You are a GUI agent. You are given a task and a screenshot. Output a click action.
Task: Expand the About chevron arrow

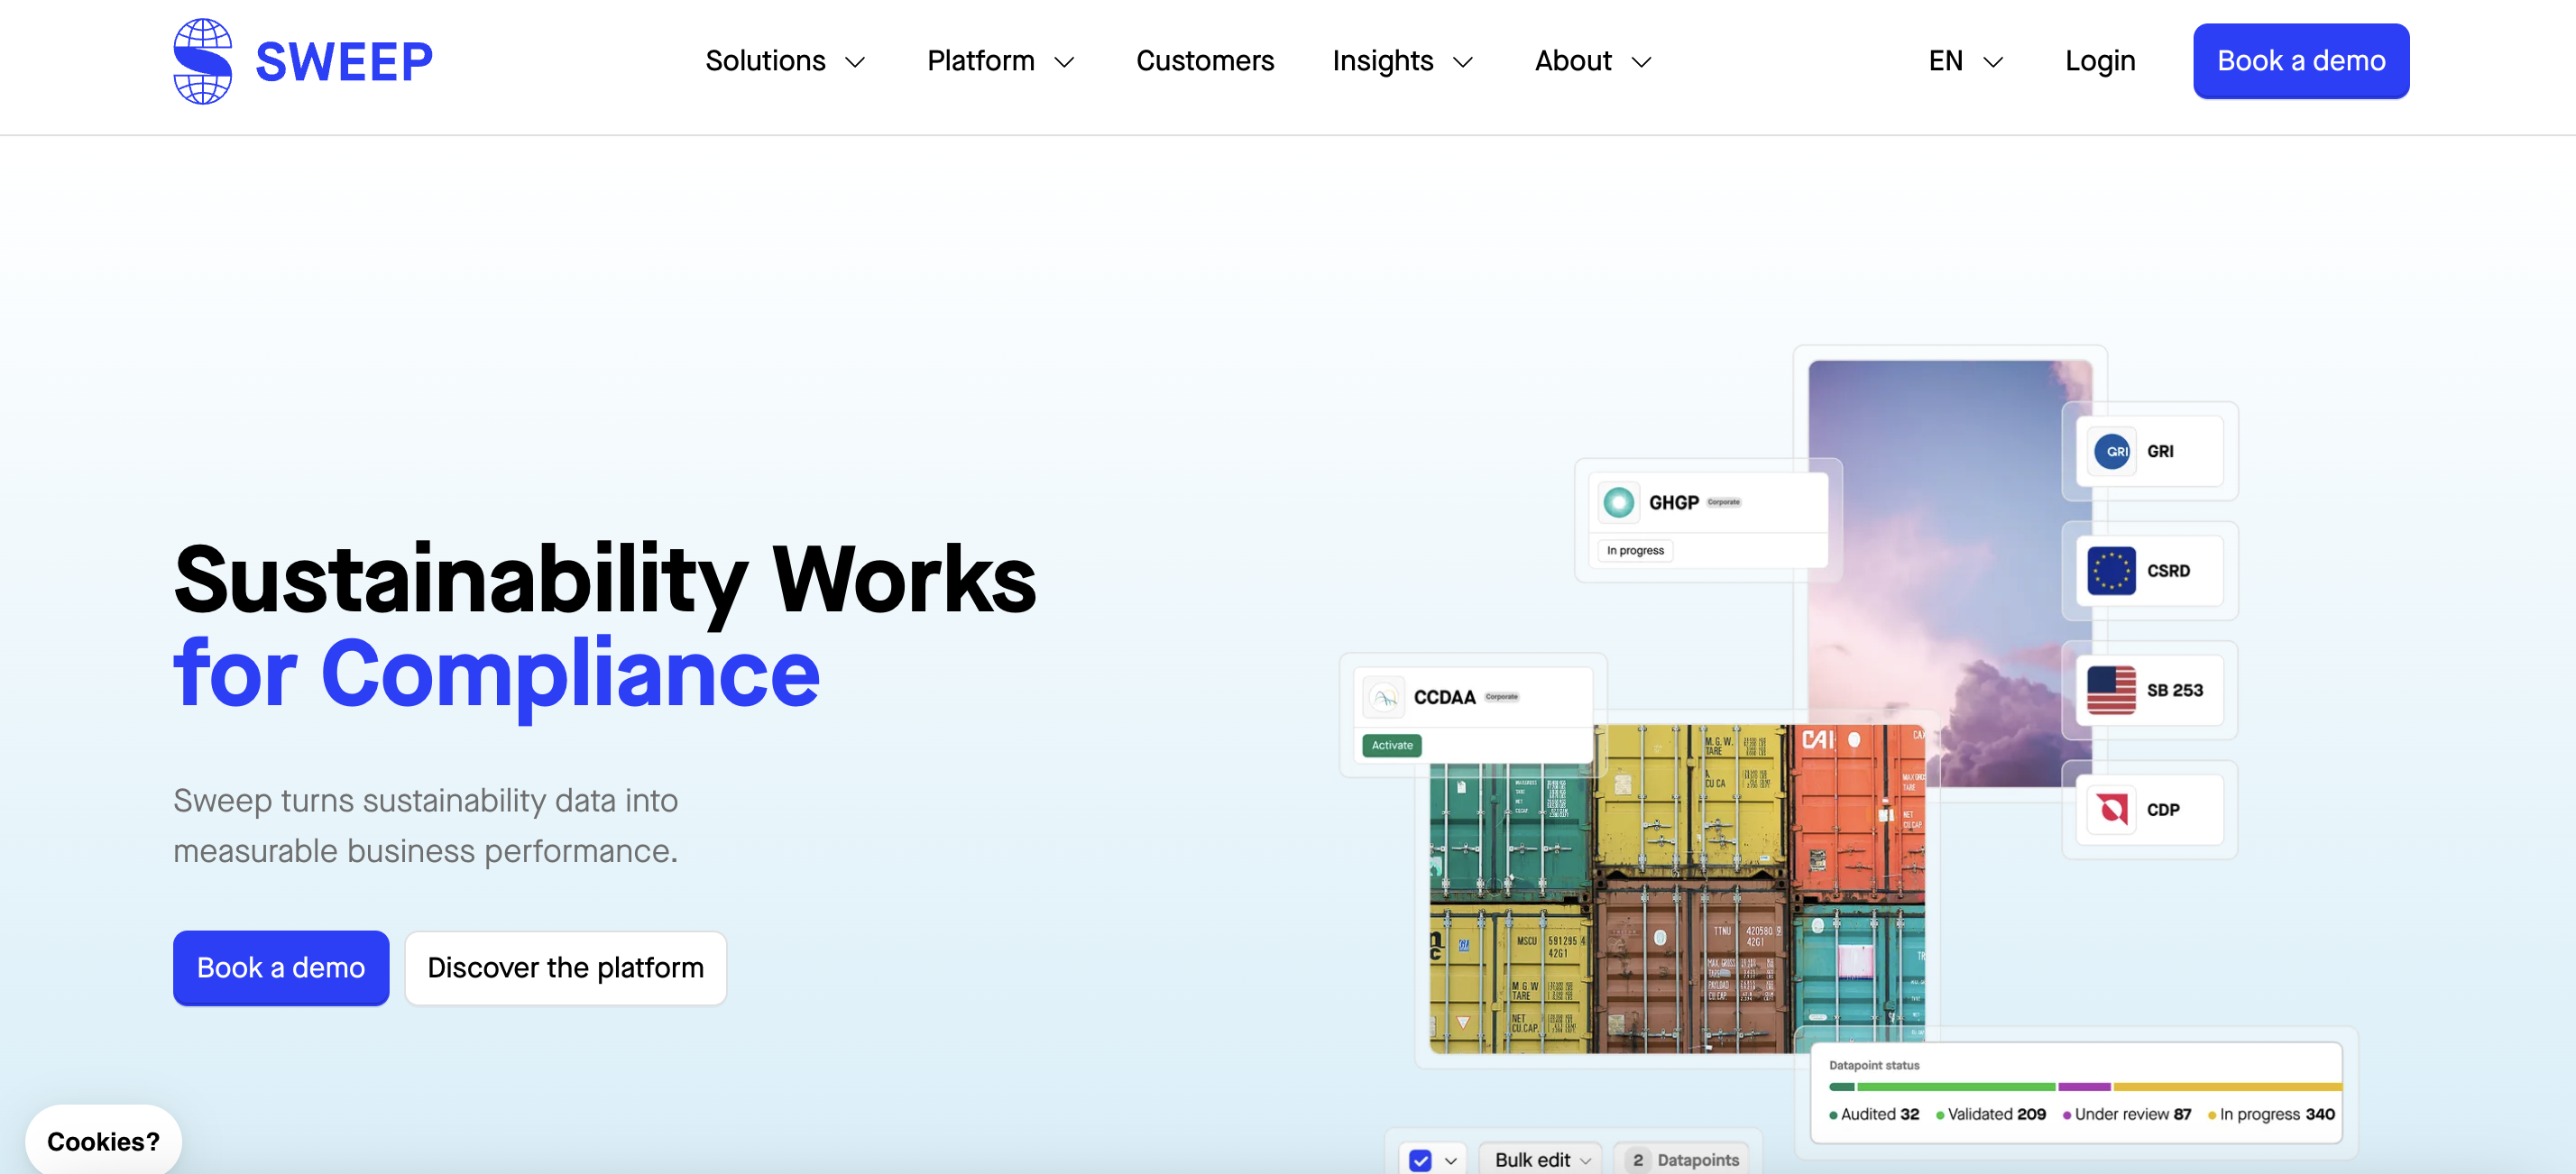point(1641,62)
